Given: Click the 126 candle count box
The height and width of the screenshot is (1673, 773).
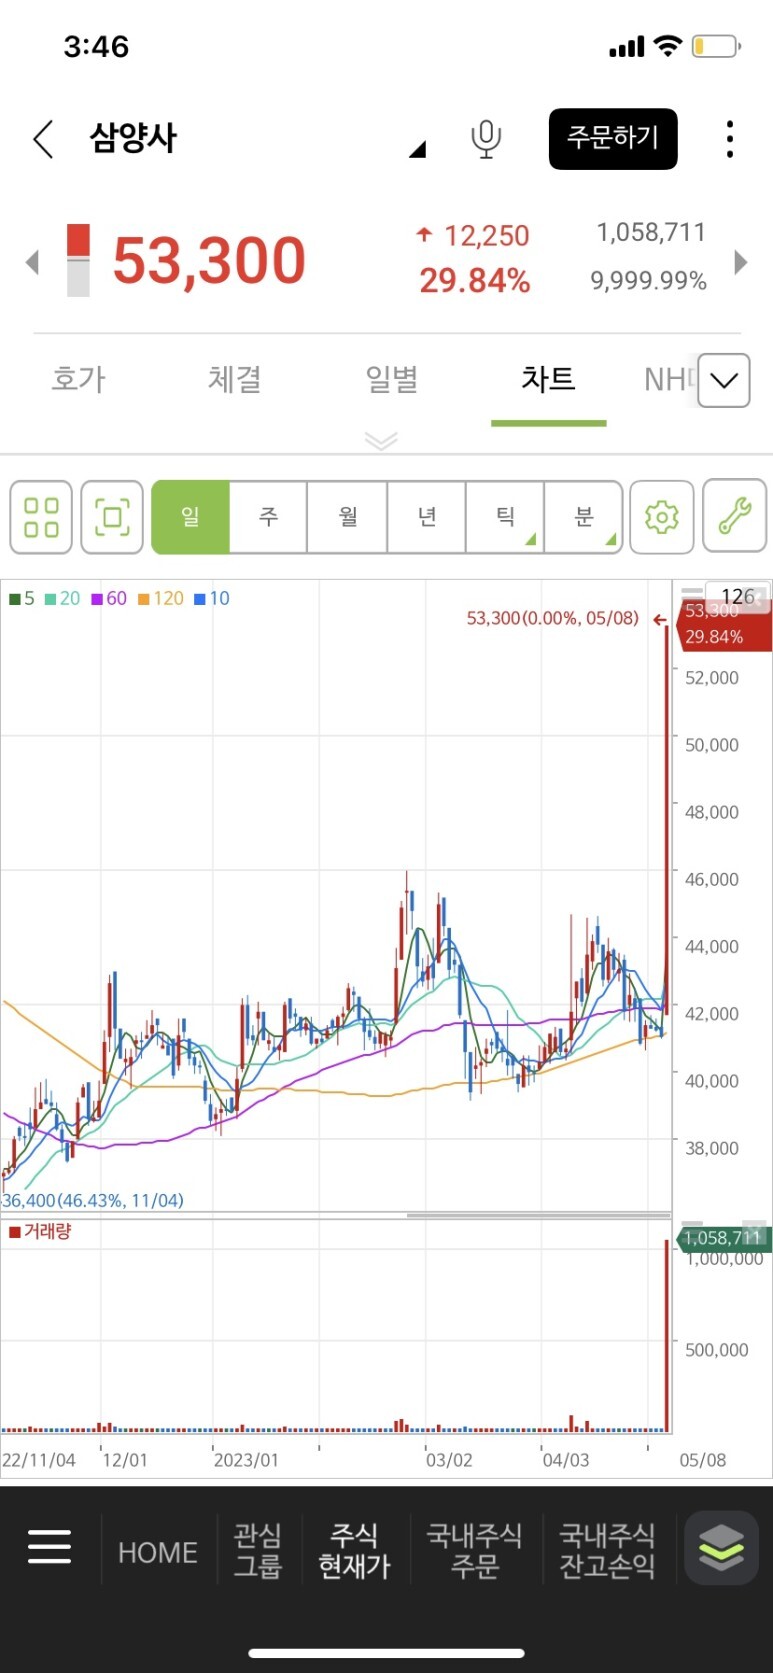Looking at the screenshot, I should point(738,596).
